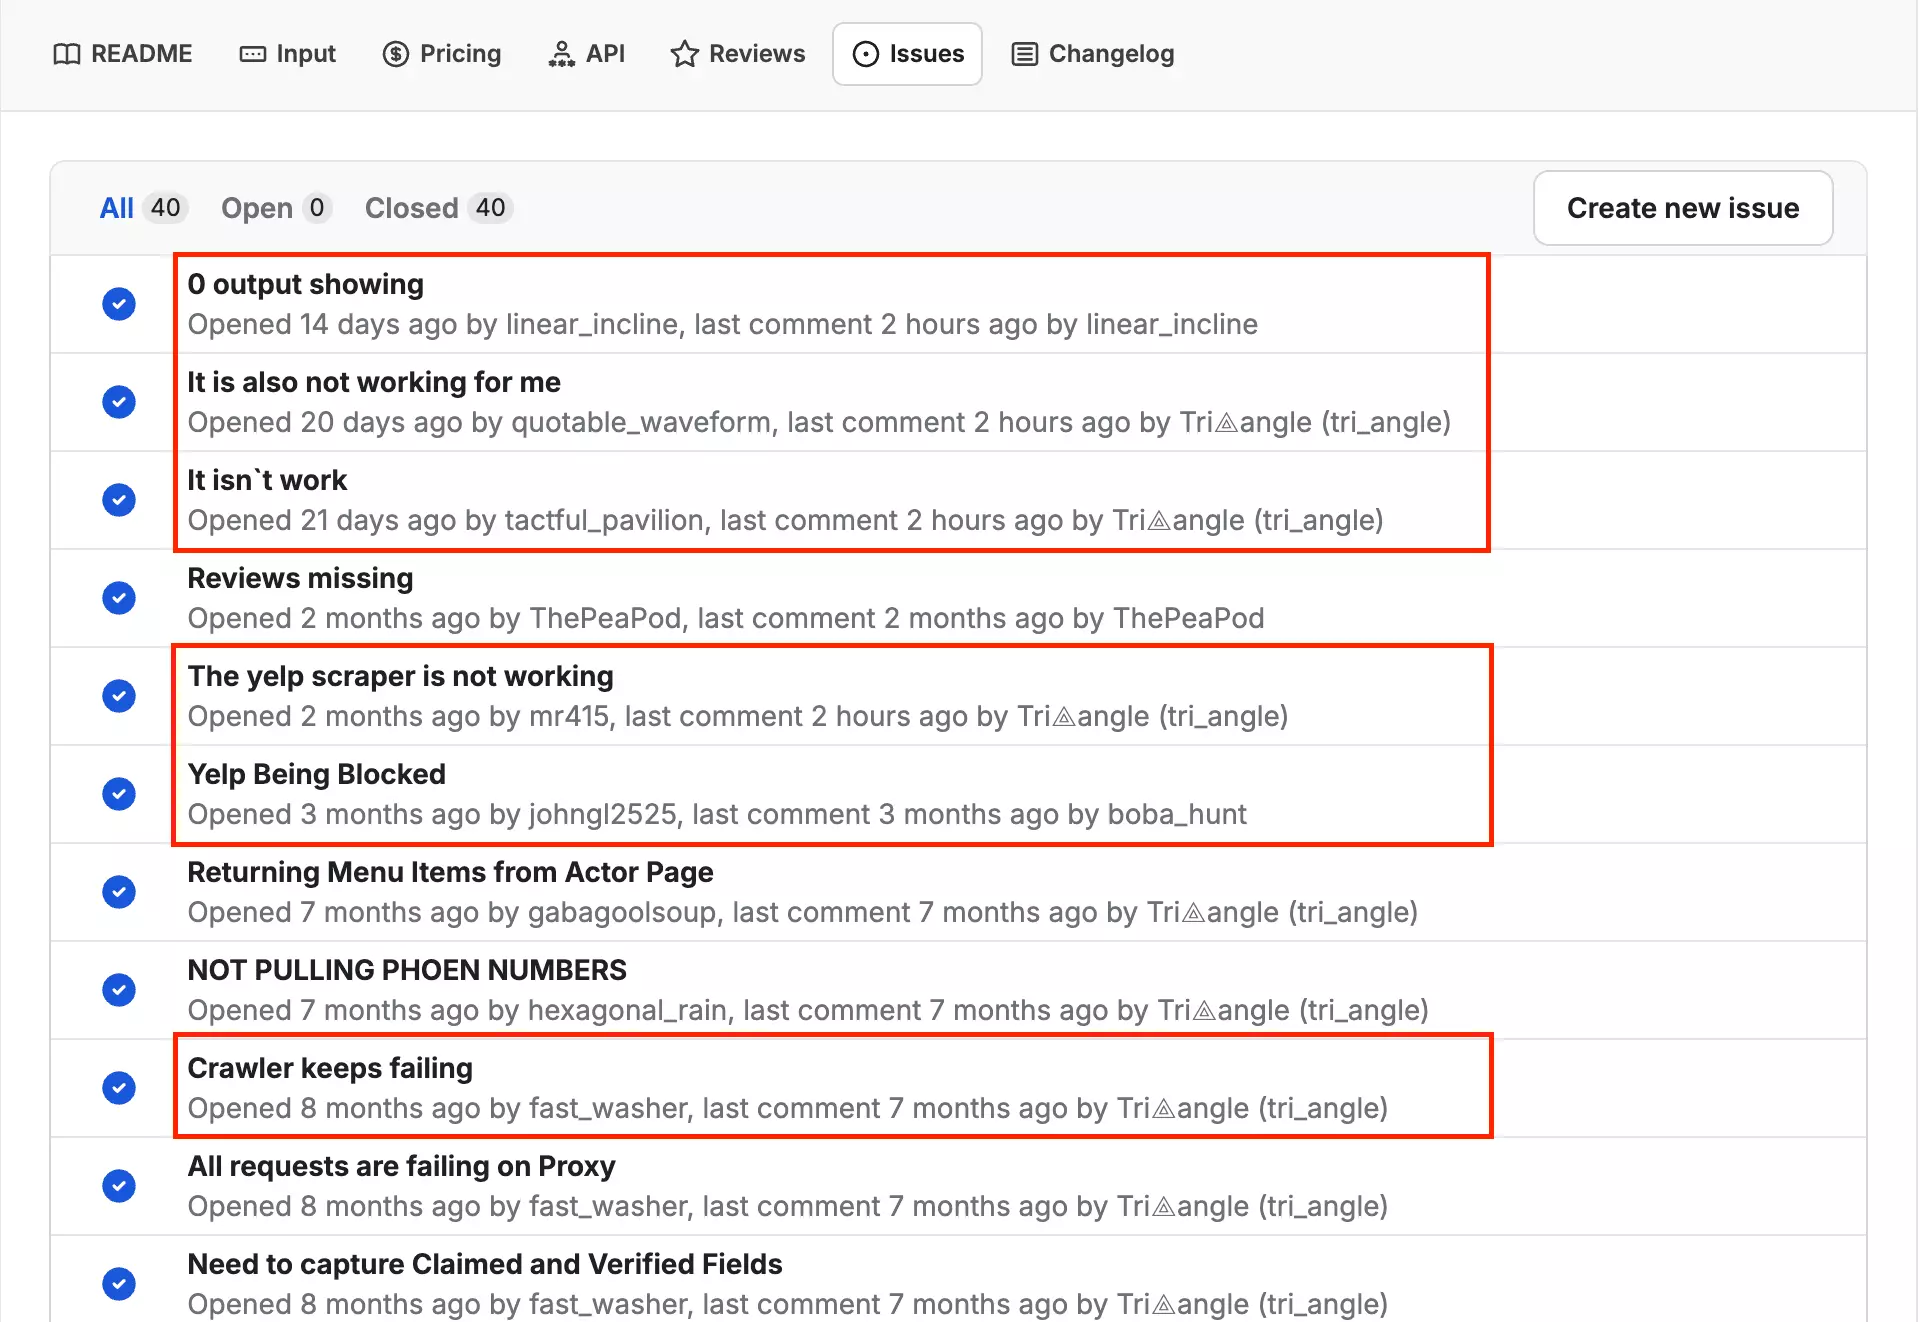Open issue 'All requests are failing on Proxy'
The image size is (1920, 1322).
[x=401, y=1166]
